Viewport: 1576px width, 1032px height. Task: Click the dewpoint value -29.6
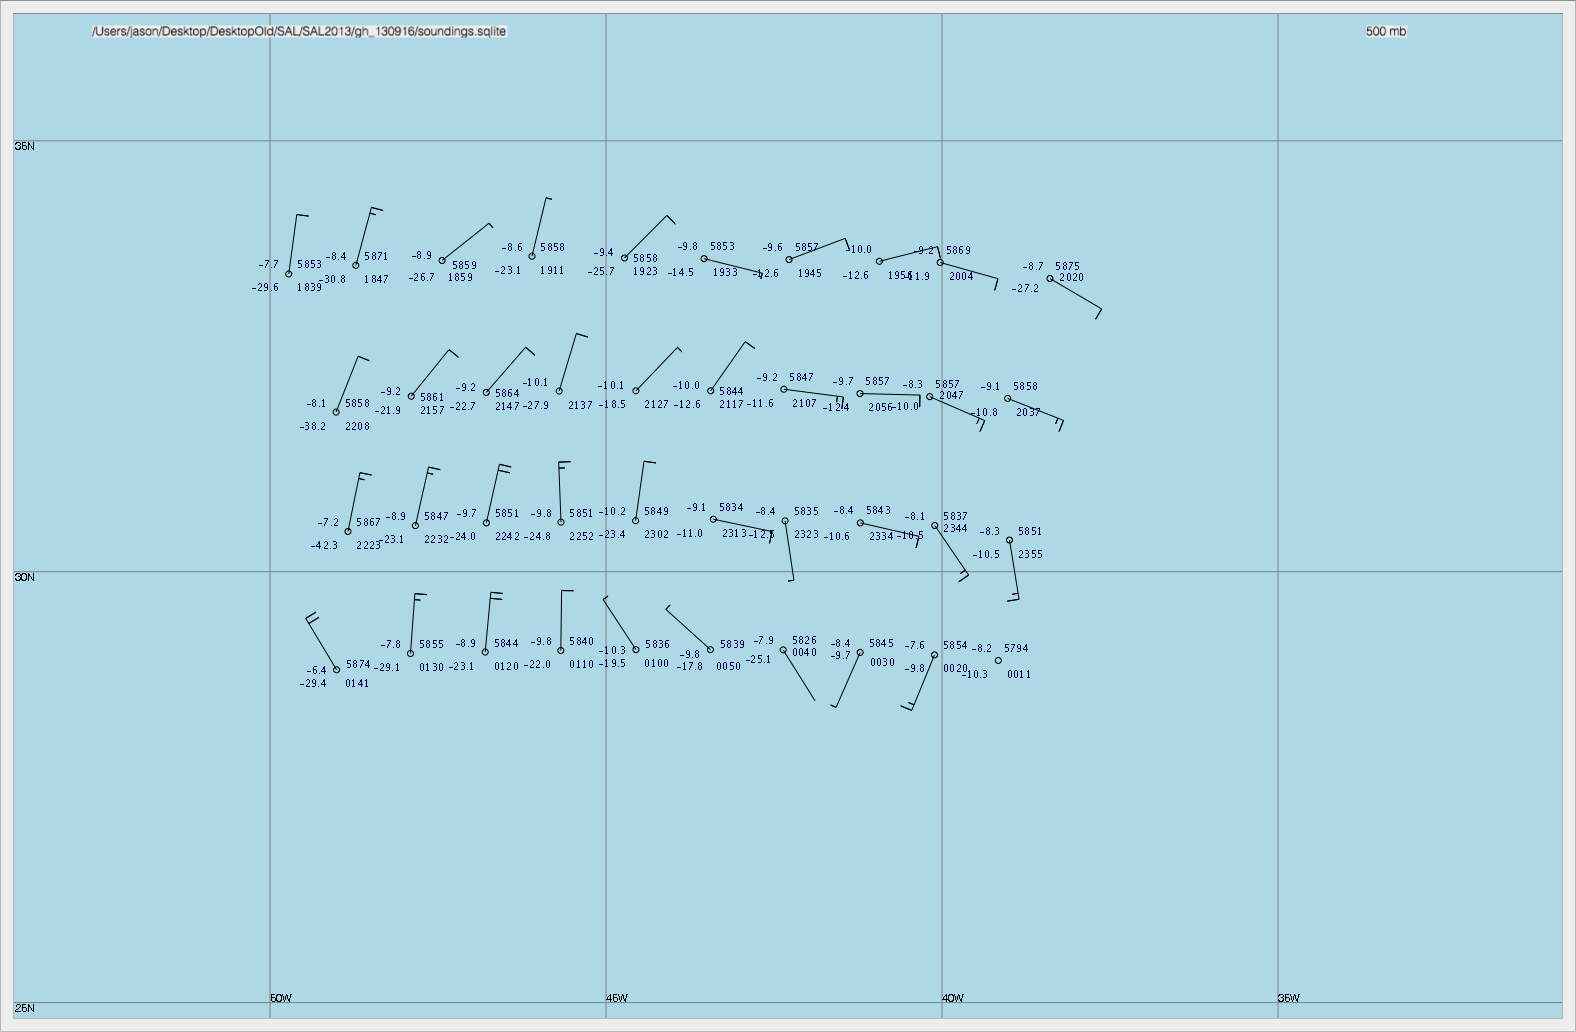pyautogui.click(x=266, y=288)
